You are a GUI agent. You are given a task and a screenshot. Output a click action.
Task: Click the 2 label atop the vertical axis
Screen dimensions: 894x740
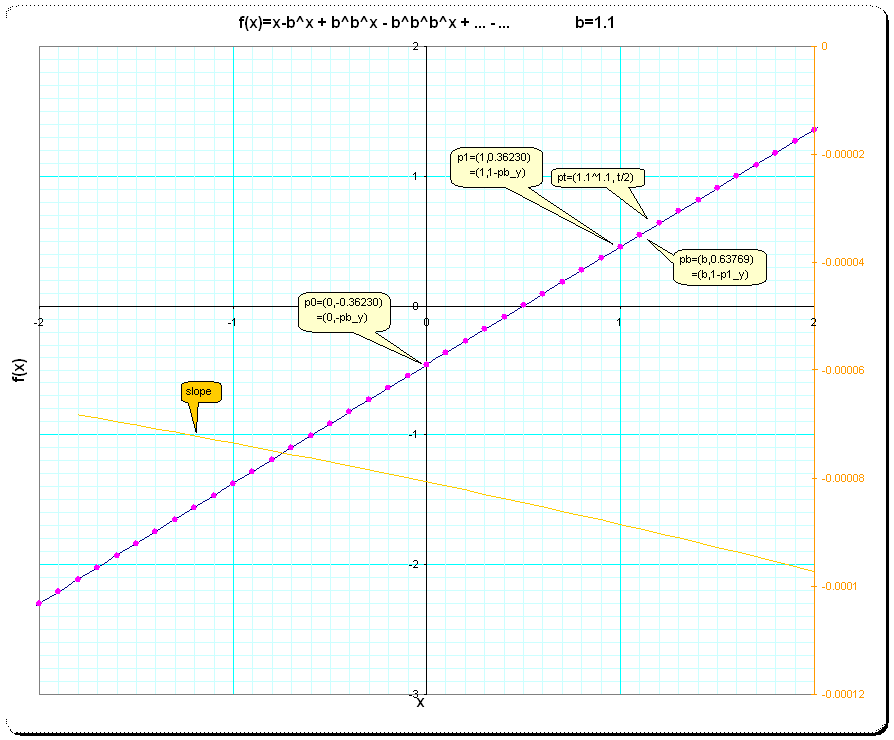click(414, 47)
